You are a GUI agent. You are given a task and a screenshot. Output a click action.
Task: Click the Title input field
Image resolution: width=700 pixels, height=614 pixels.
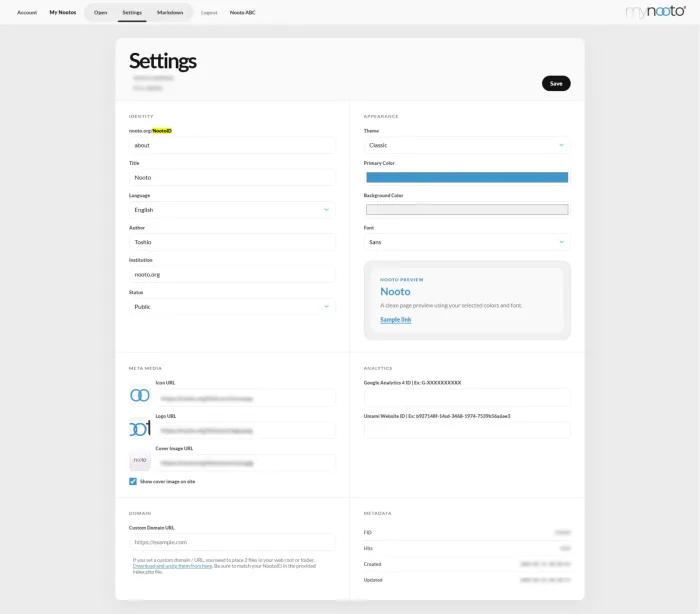[x=232, y=177]
